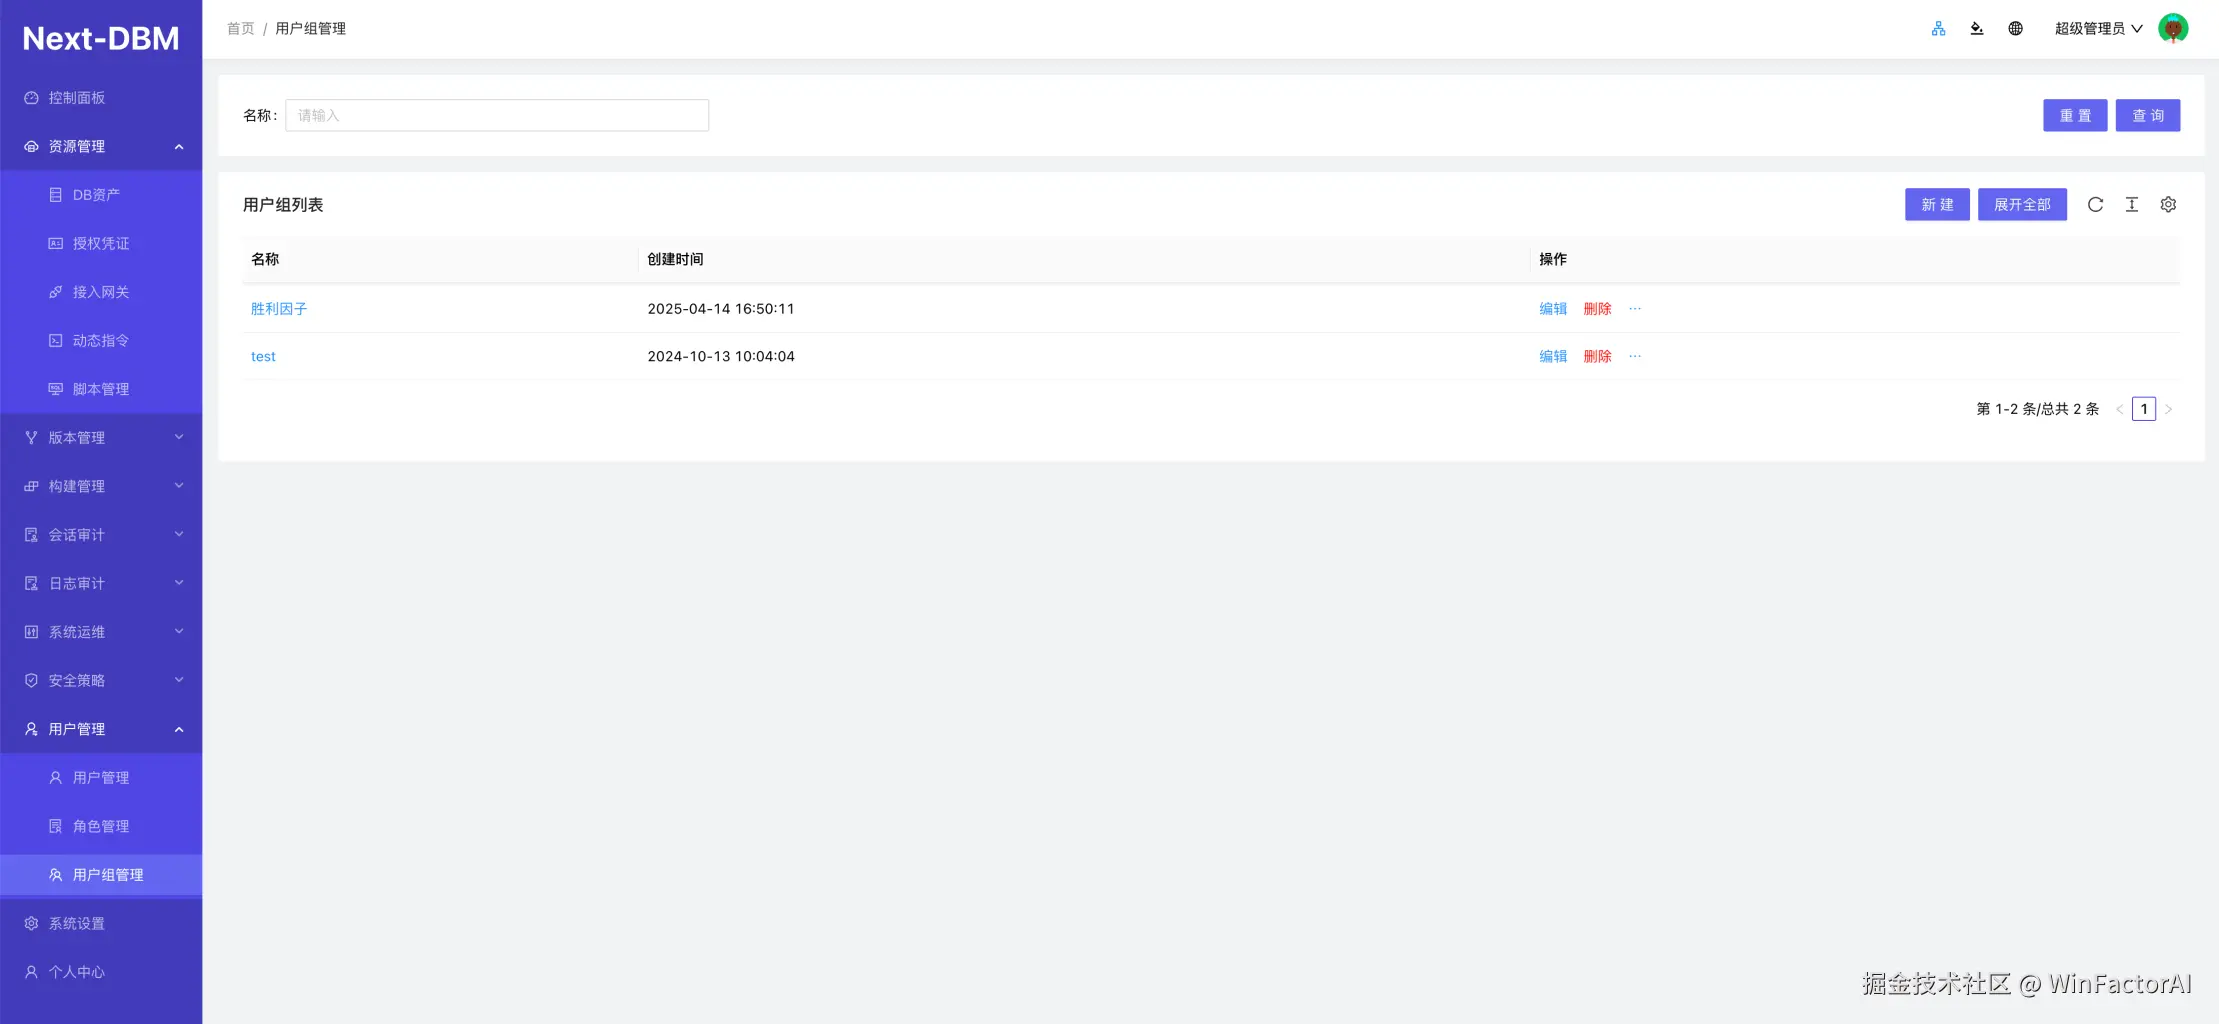
Task: Select pagination page 1
Action: [x=2143, y=409]
